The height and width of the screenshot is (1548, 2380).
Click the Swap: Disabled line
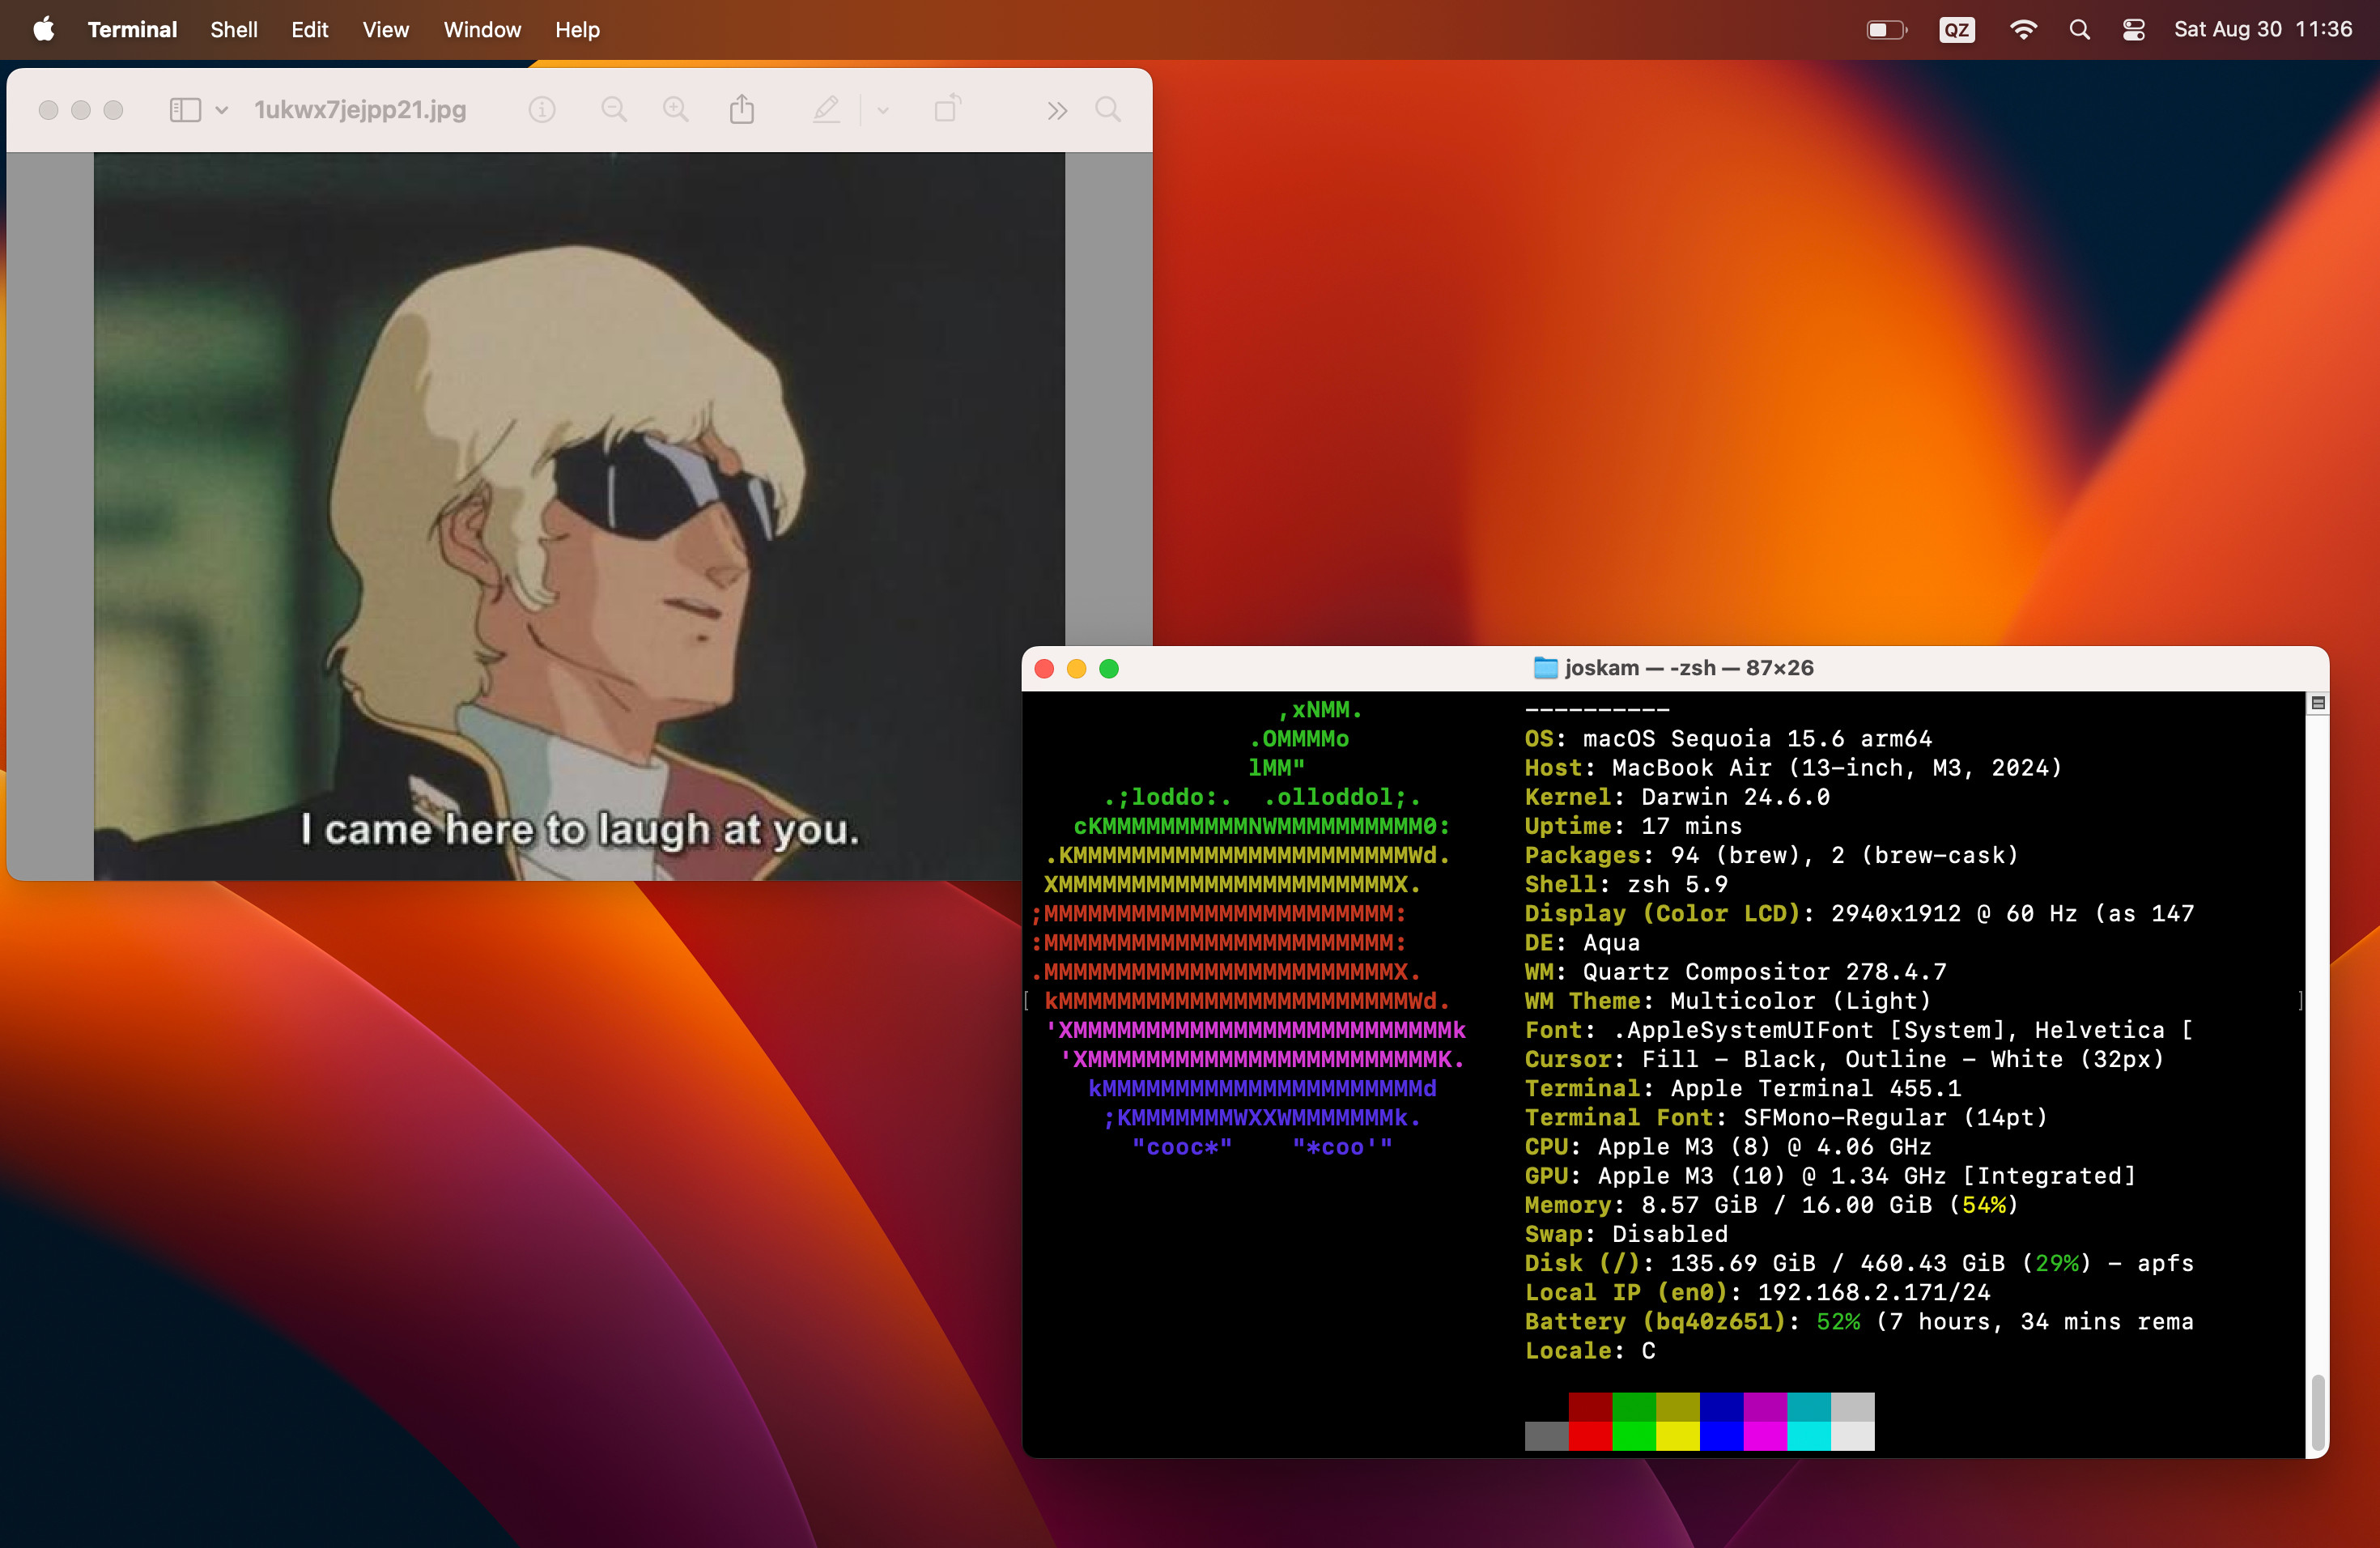[1626, 1233]
